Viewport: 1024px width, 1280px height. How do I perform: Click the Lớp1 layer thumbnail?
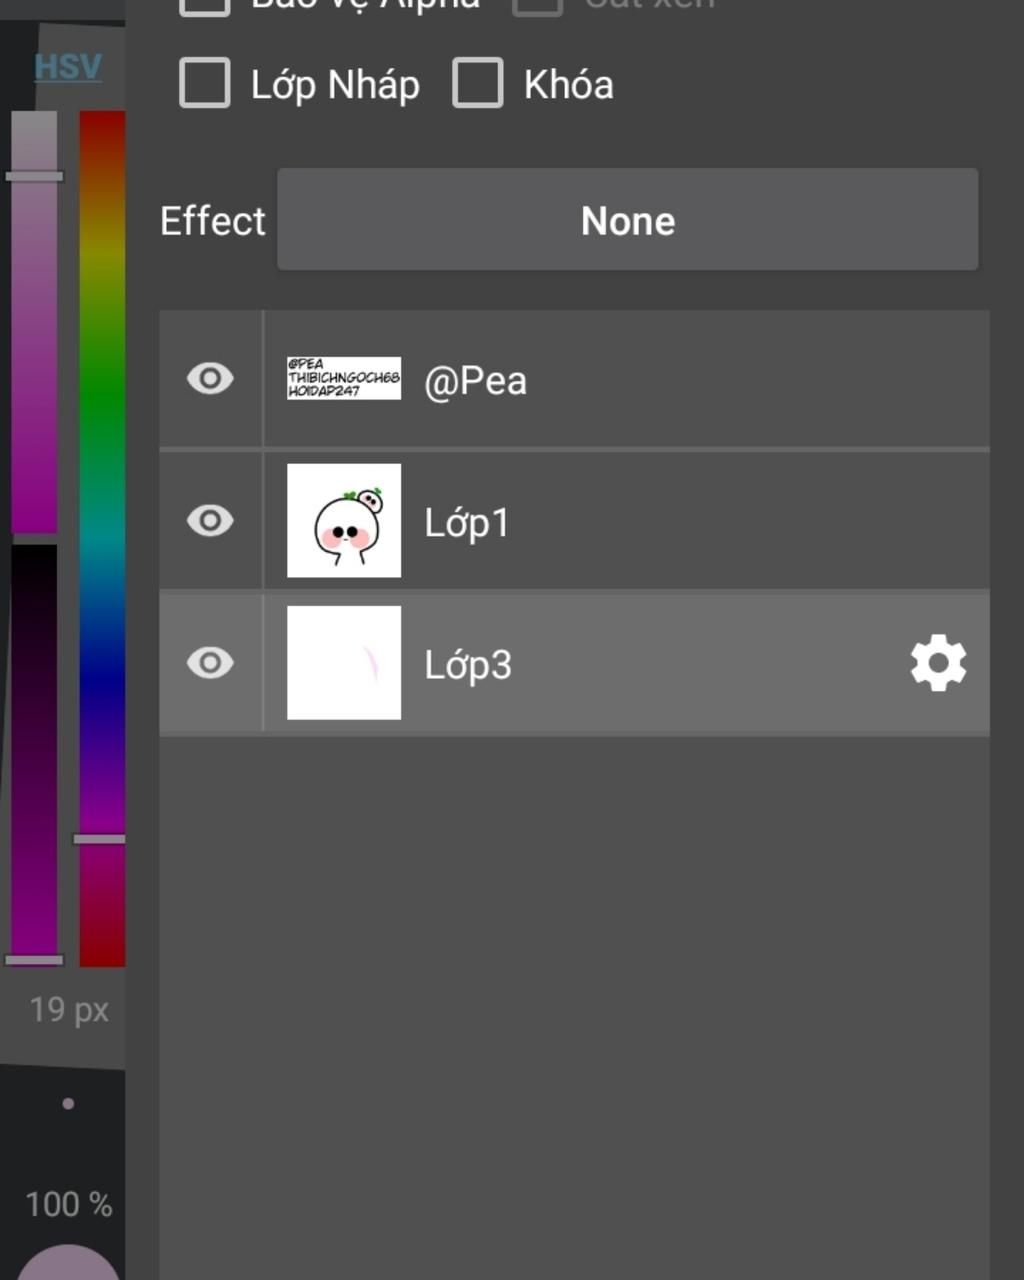click(344, 521)
